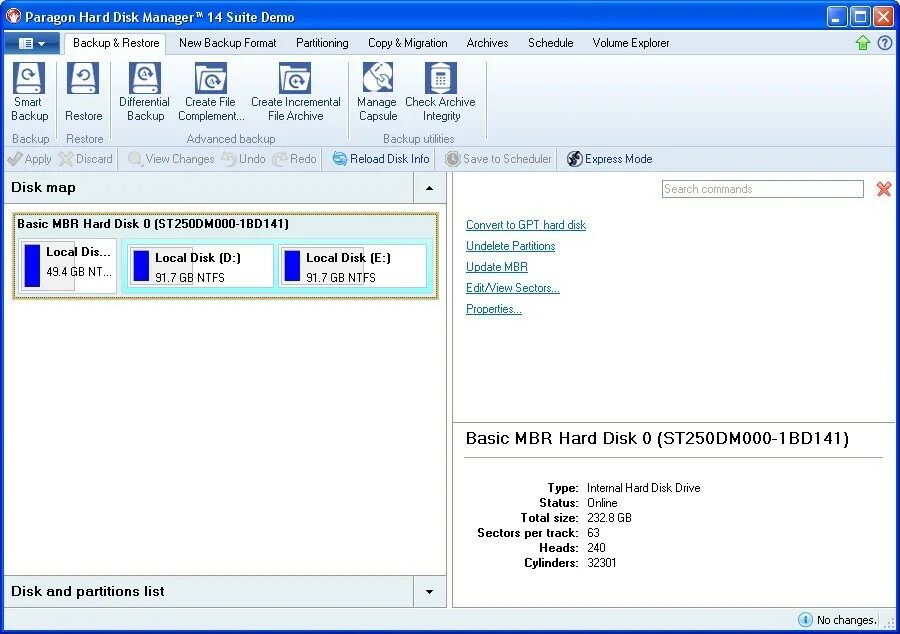Image resolution: width=900 pixels, height=634 pixels.
Task: Select Local Disk (D:) partition
Action: 200,266
